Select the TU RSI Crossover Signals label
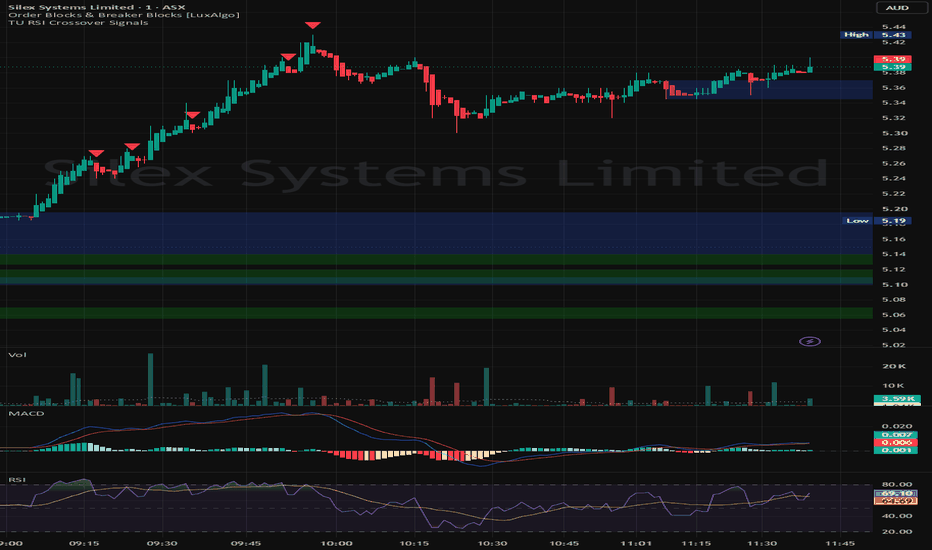This screenshot has width=932, height=550. click(78, 23)
